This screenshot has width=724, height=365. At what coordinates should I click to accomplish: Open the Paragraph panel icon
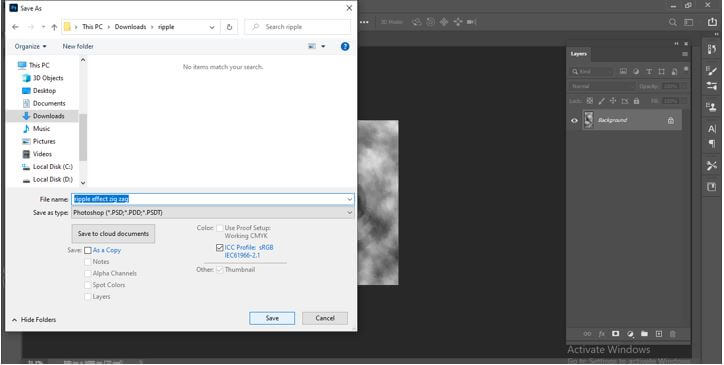coord(712,144)
